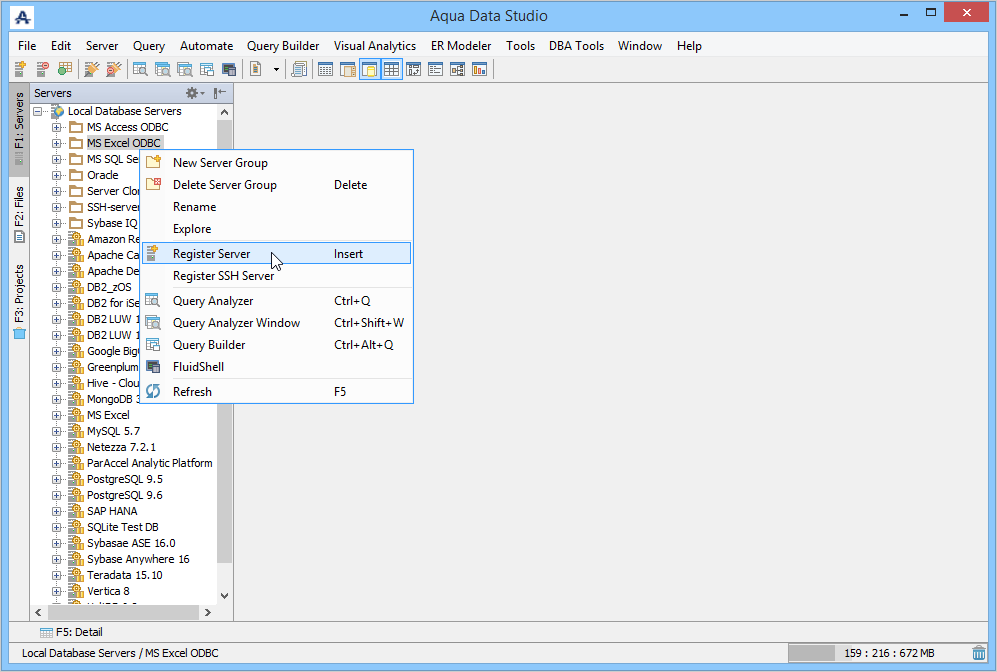Expand the MS Access ODBC folder
Screen dimensions: 997x672
pyautogui.click(x=57, y=127)
